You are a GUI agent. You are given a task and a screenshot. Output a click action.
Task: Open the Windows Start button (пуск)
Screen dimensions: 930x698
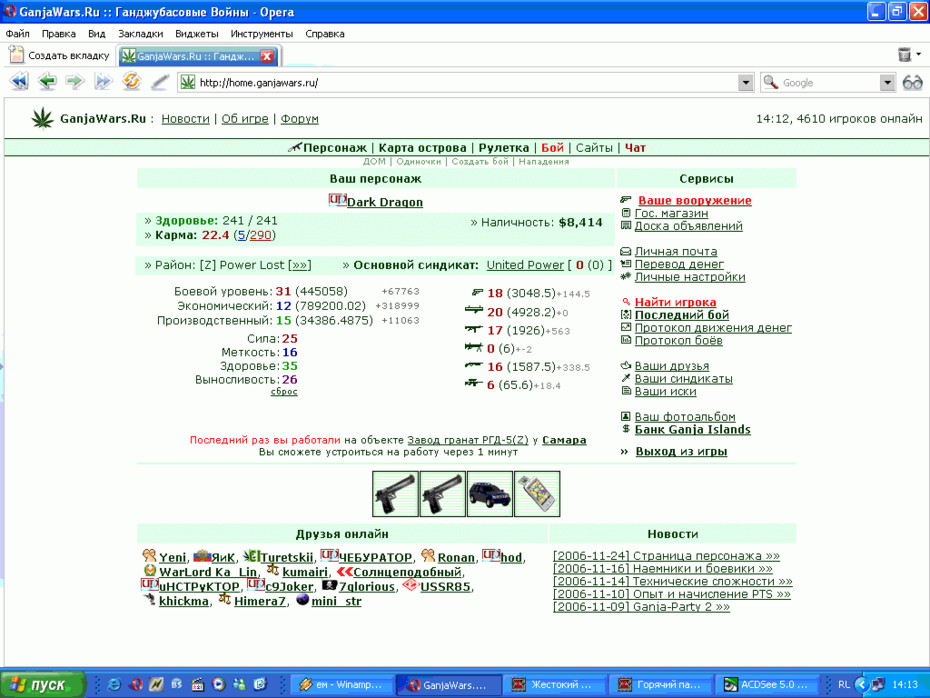pos(42,684)
